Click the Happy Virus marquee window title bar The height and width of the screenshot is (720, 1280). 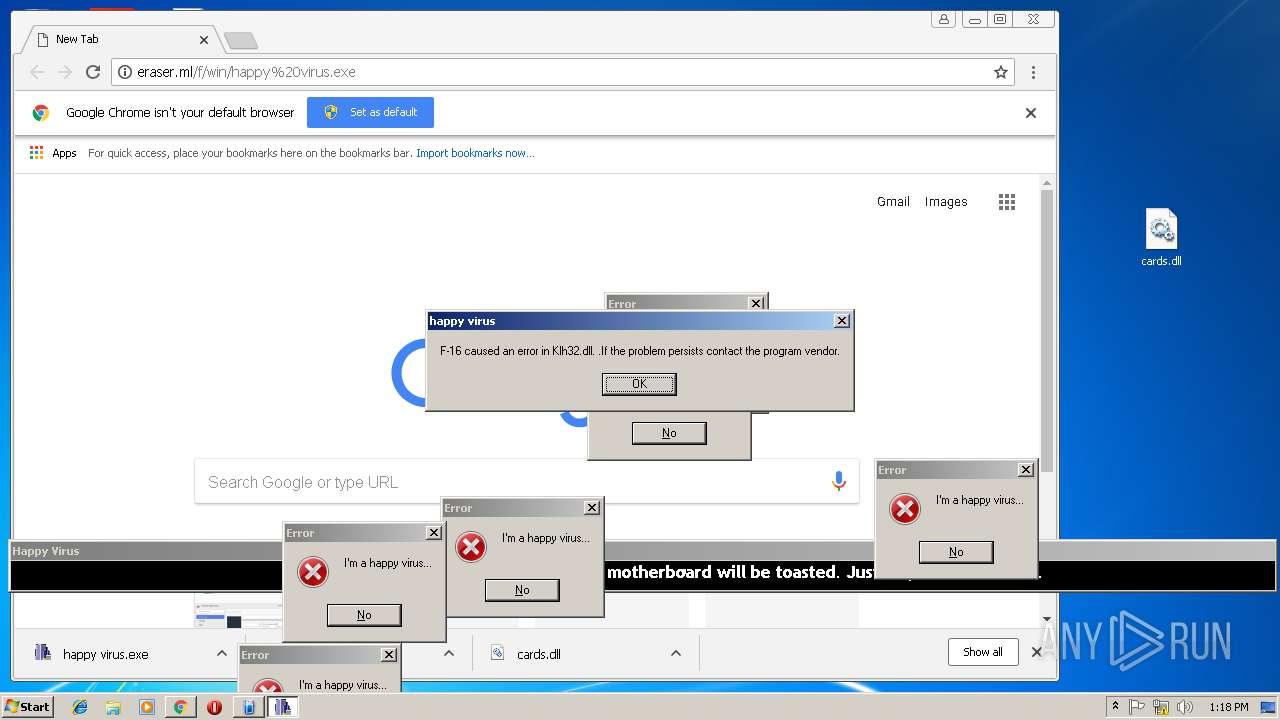coord(642,551)
